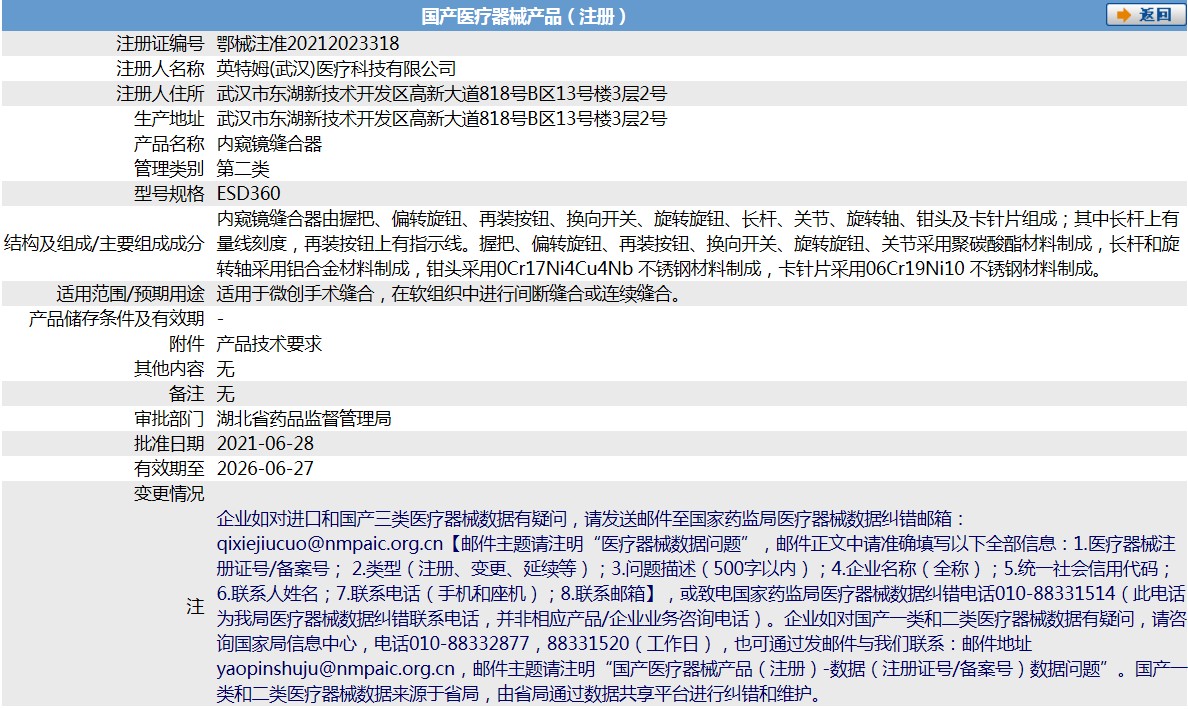
Task: Select approval department 湖北省药品监督管理局
Action: click(x=304, y=419)
